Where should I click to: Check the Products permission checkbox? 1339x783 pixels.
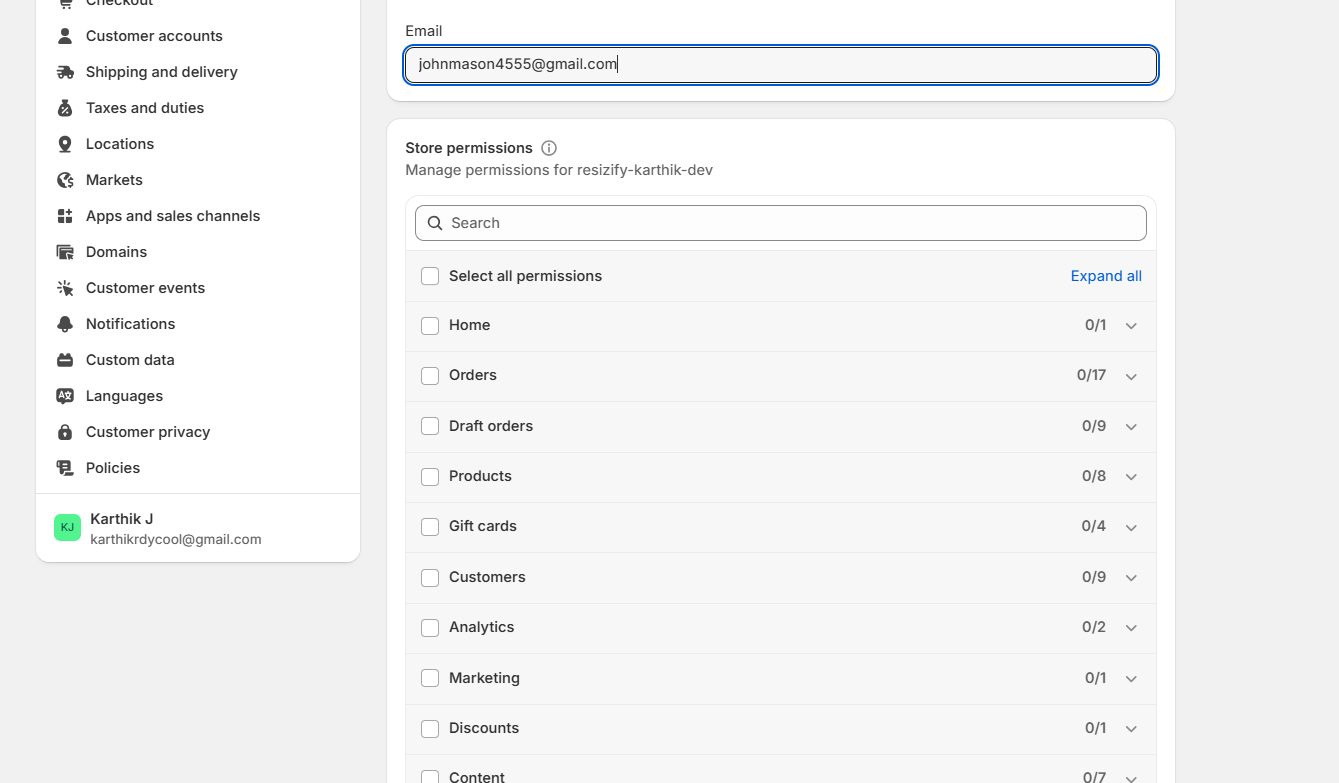[x=429, y=476]
